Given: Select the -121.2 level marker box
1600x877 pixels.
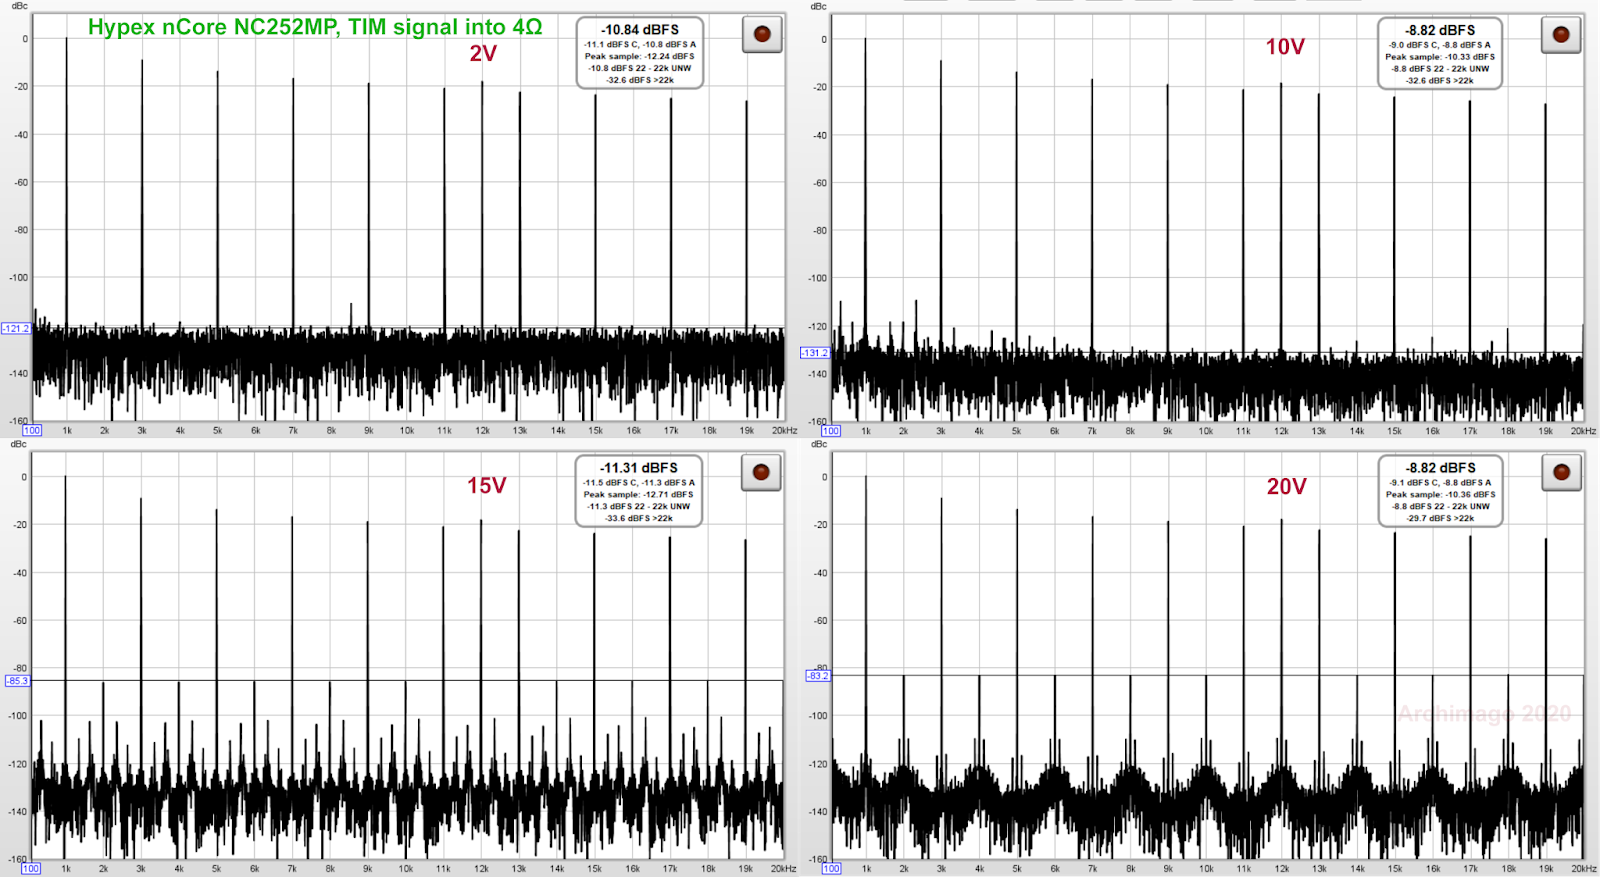Looking at the screenshot, I should click(16, 328).
